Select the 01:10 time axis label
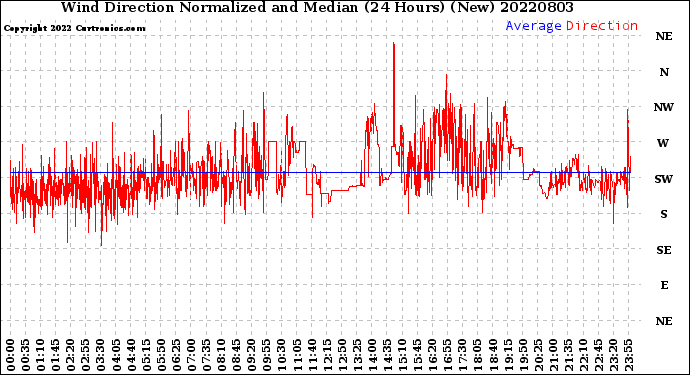This screenshot has height=375, width=690. pyautogui.click(x=40, y=355)
